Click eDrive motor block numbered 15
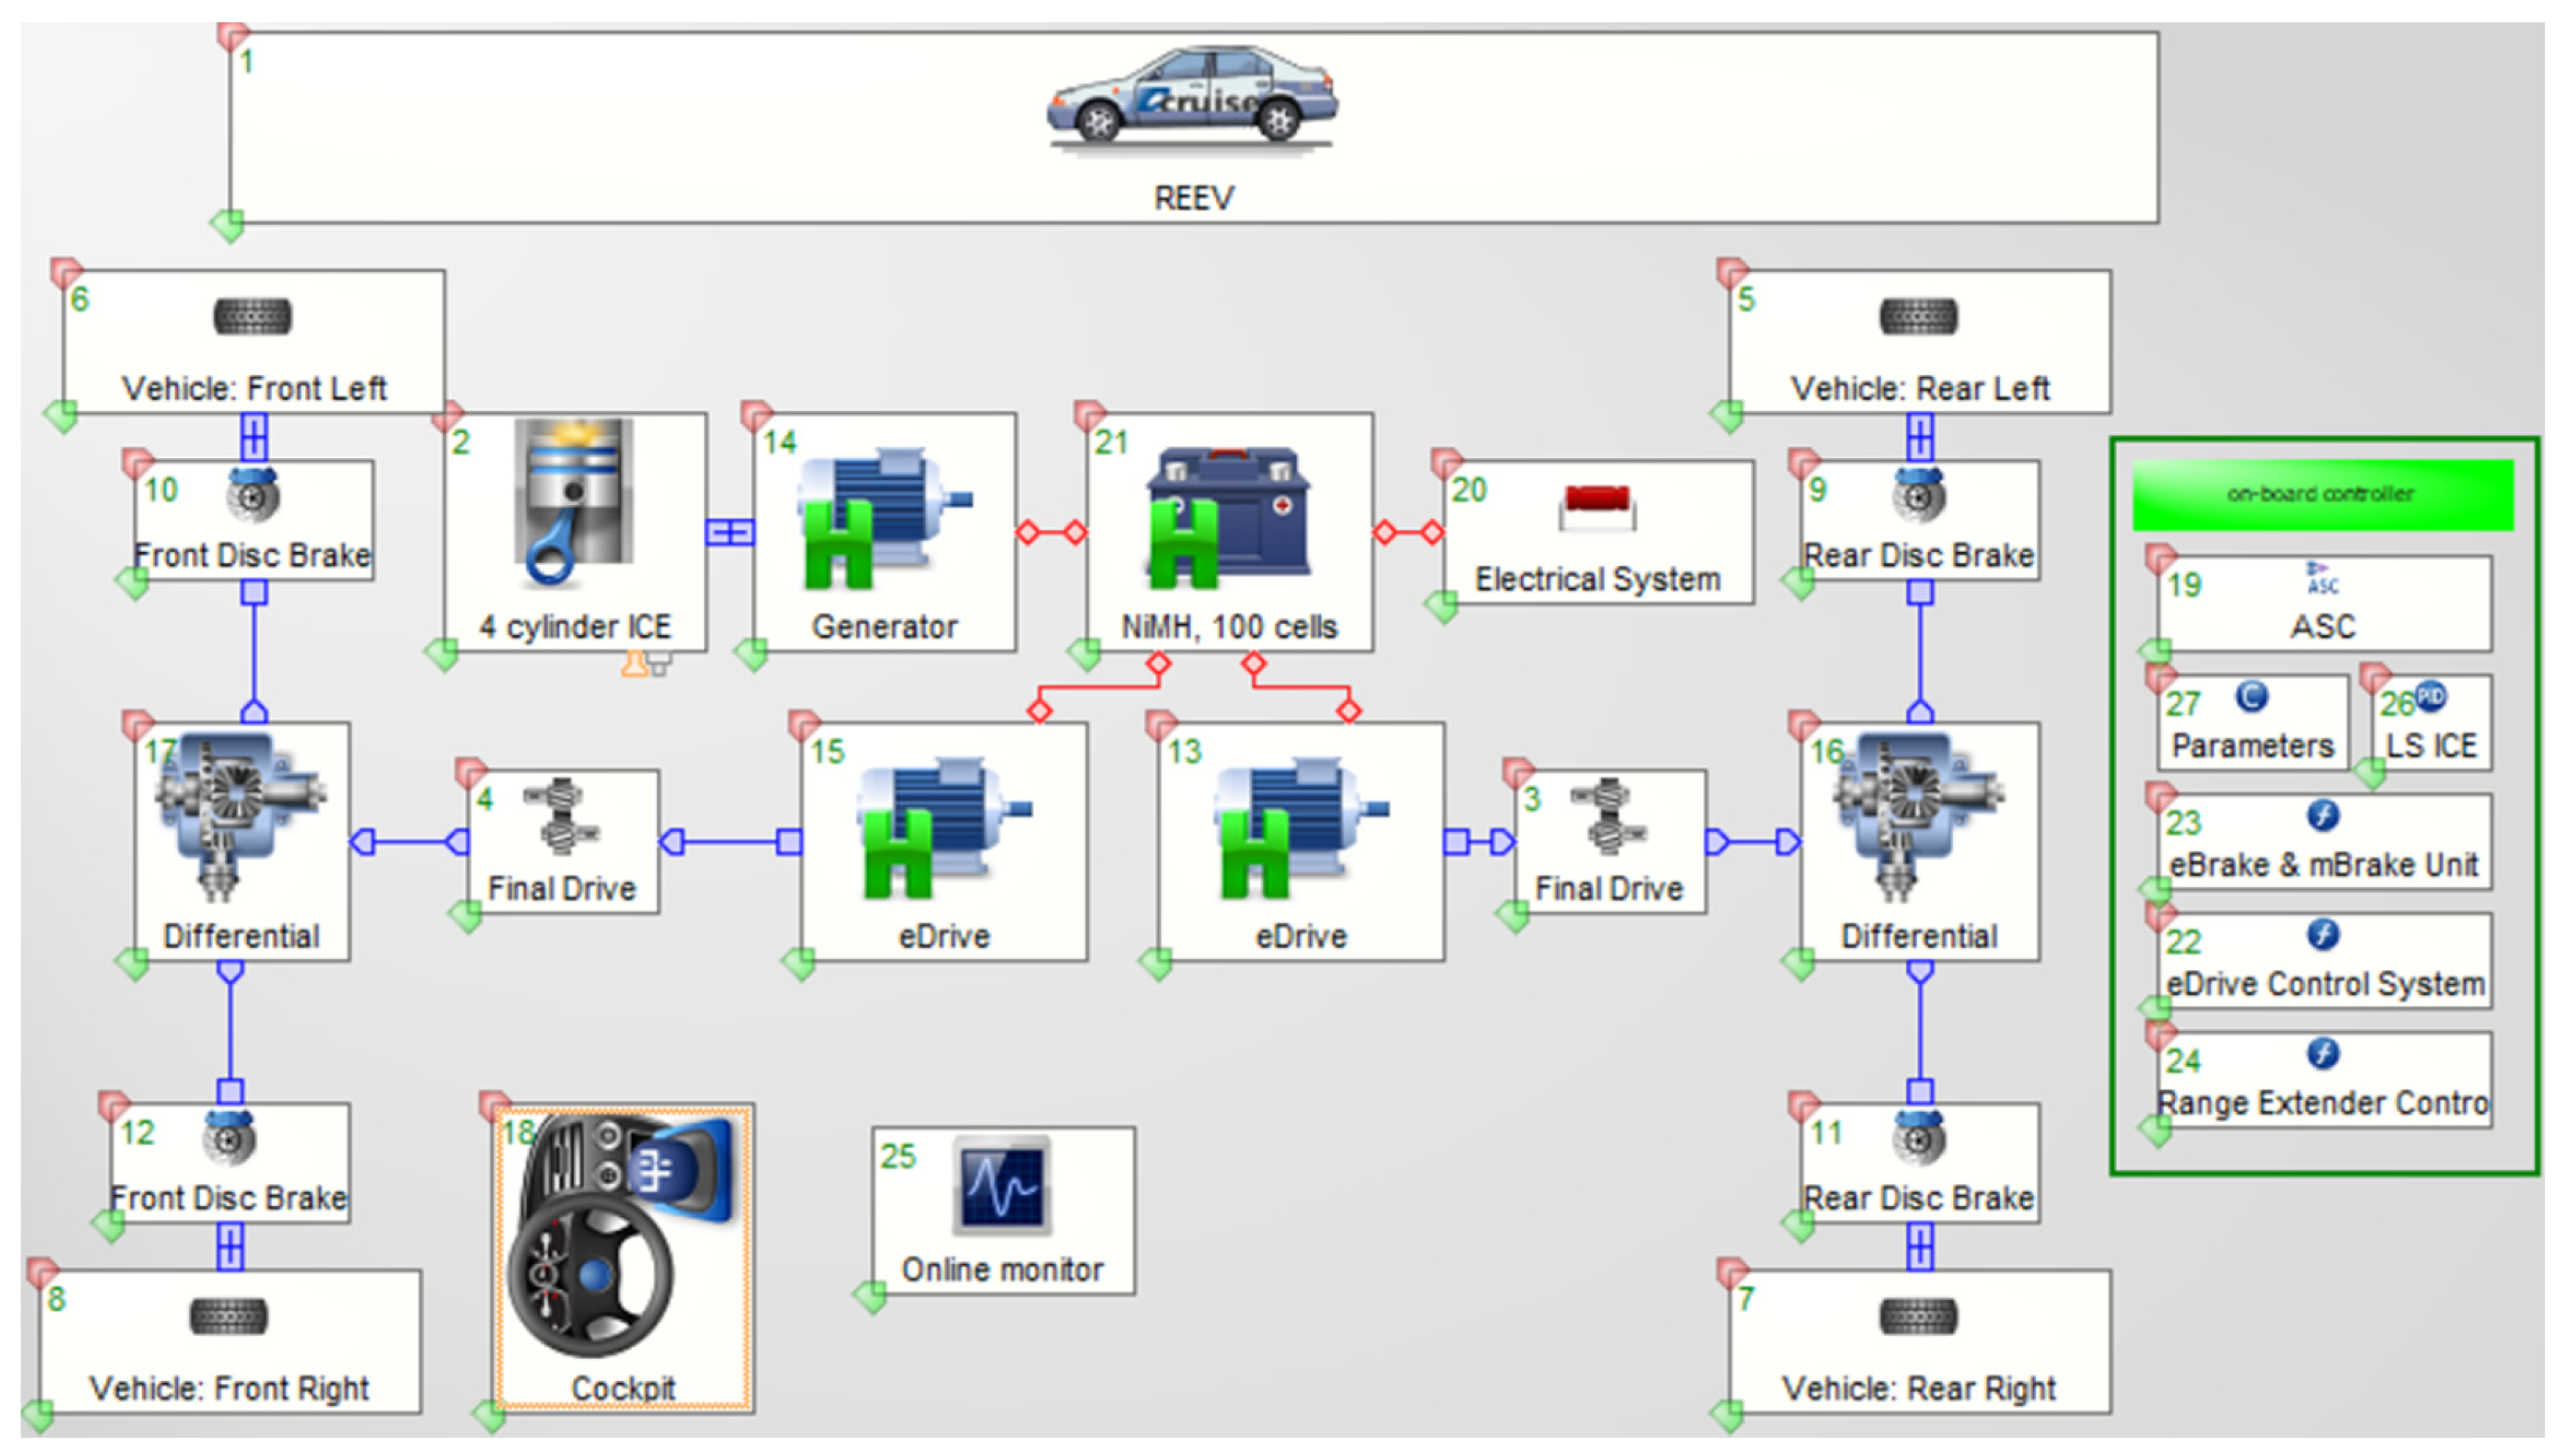The width and height of the screenshot is (2563, 1456). click(x=943, y=830)
